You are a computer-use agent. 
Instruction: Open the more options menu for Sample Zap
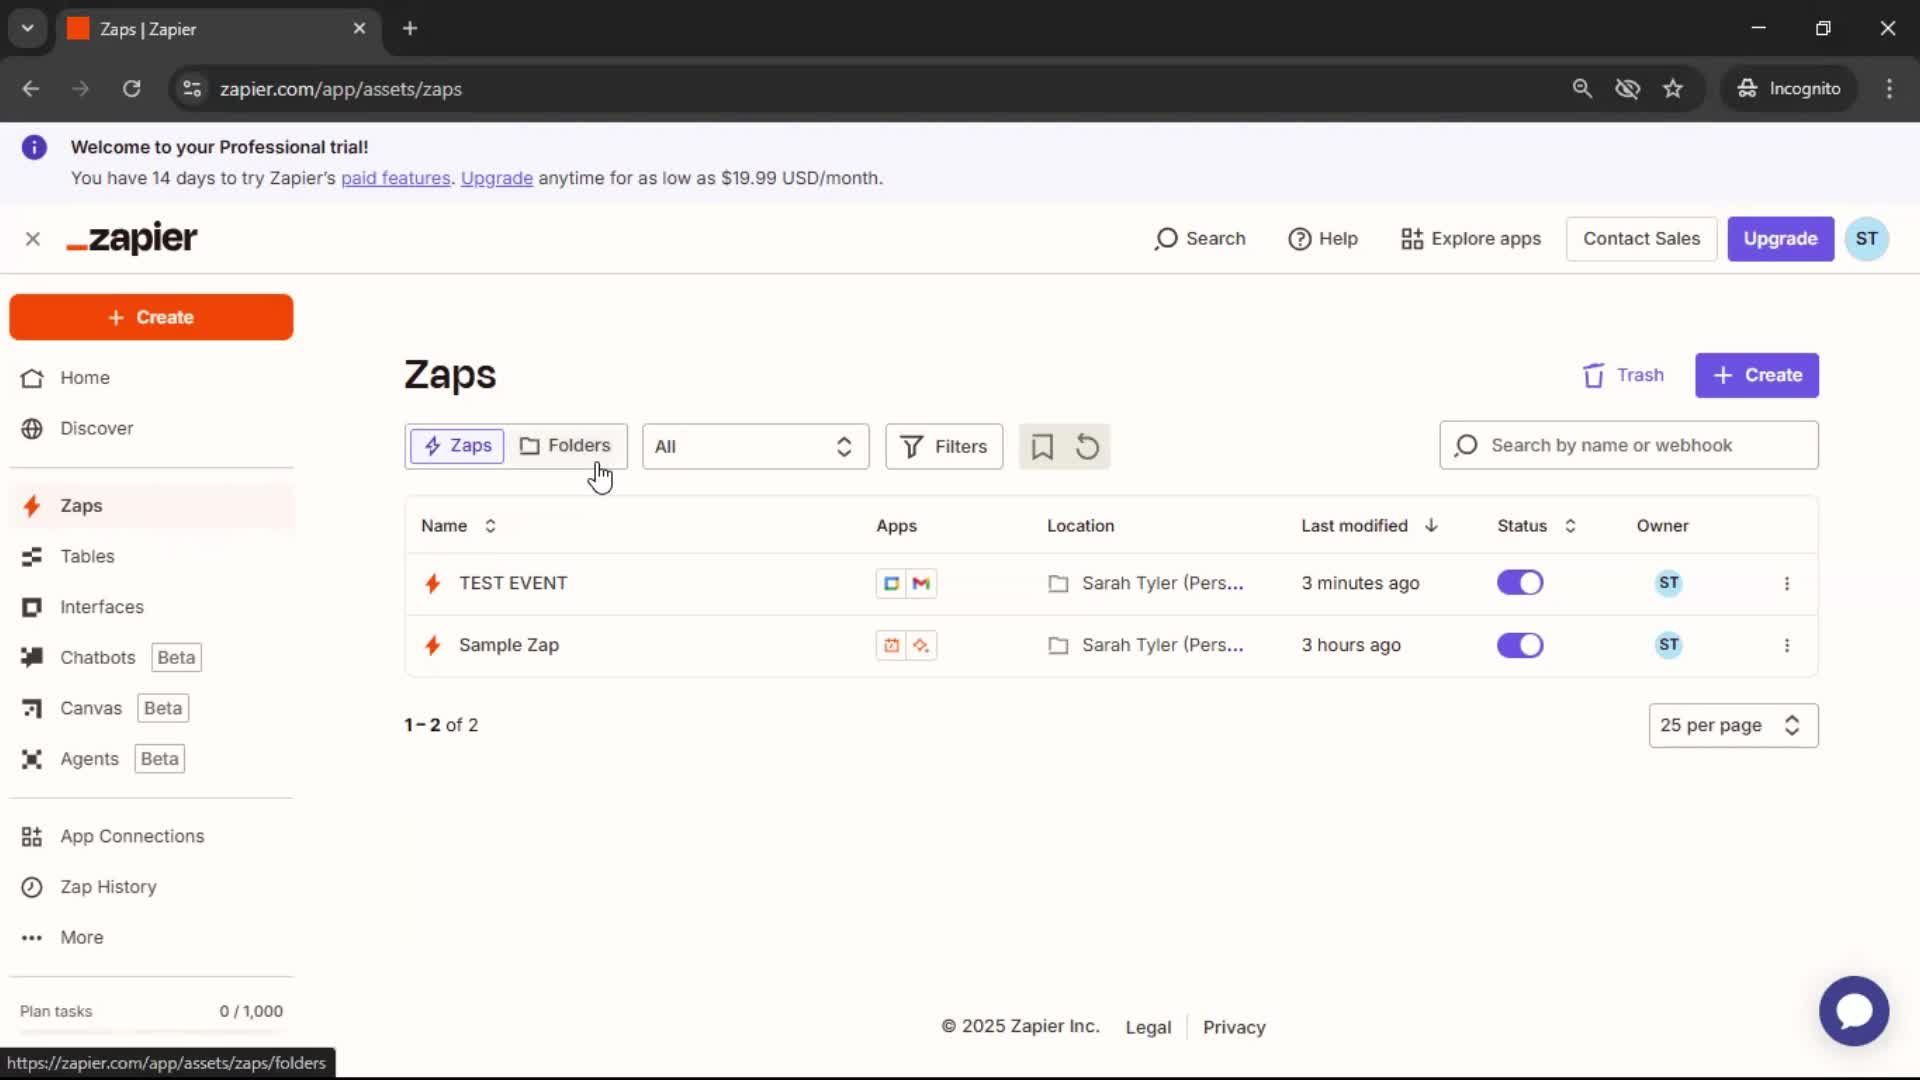pyautogui.click(x=1787, y=645)
